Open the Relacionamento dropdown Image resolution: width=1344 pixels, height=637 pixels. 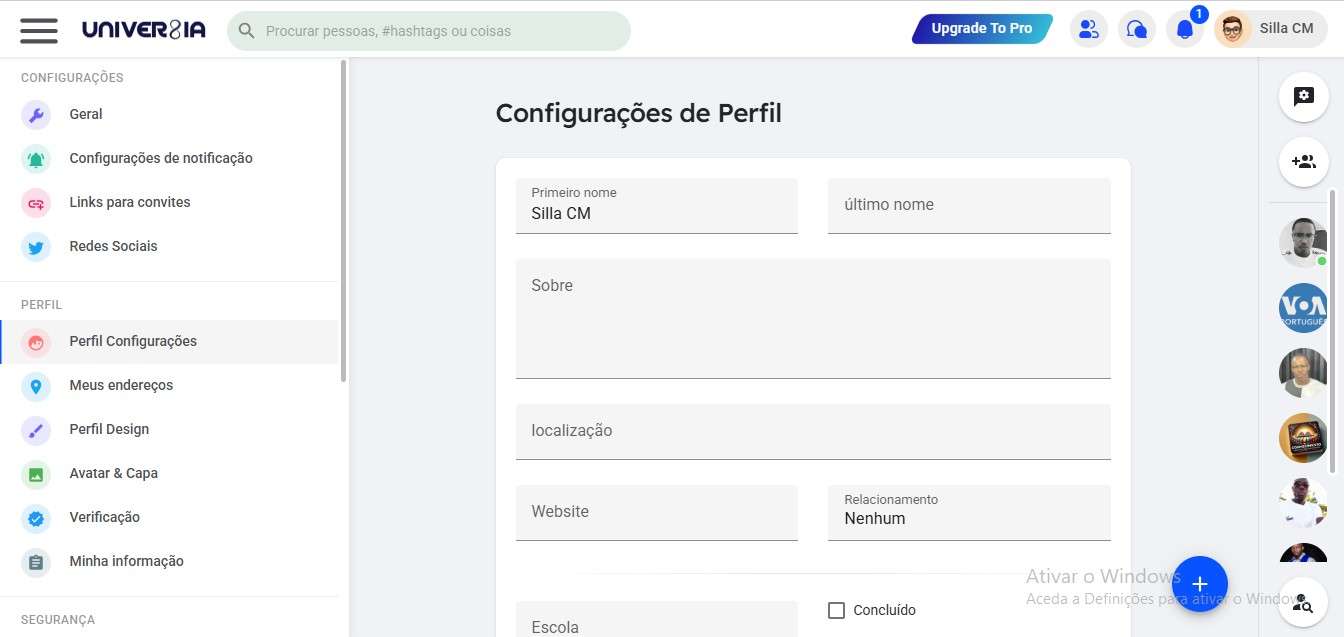coord(968,512)
